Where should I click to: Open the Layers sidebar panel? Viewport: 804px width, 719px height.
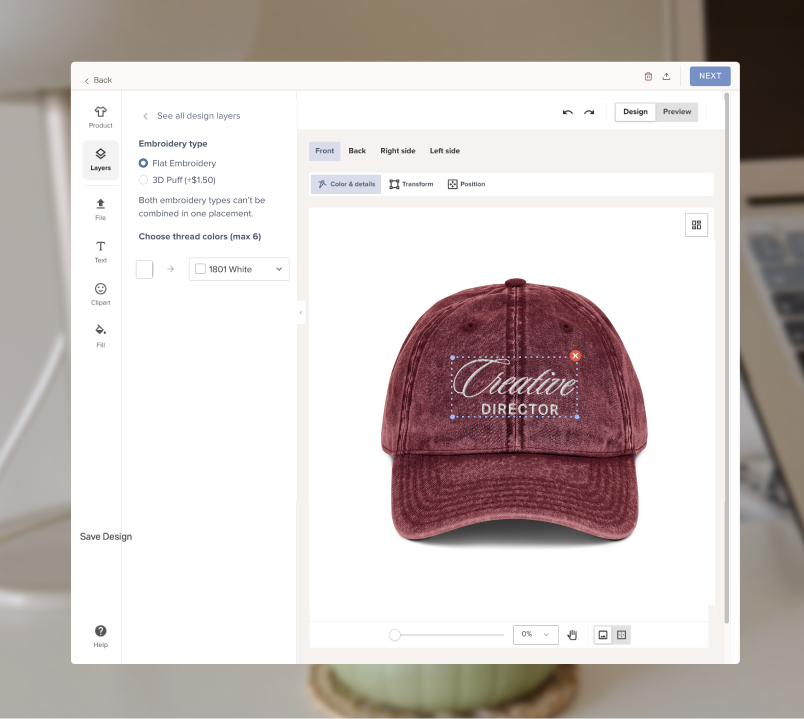100,159
